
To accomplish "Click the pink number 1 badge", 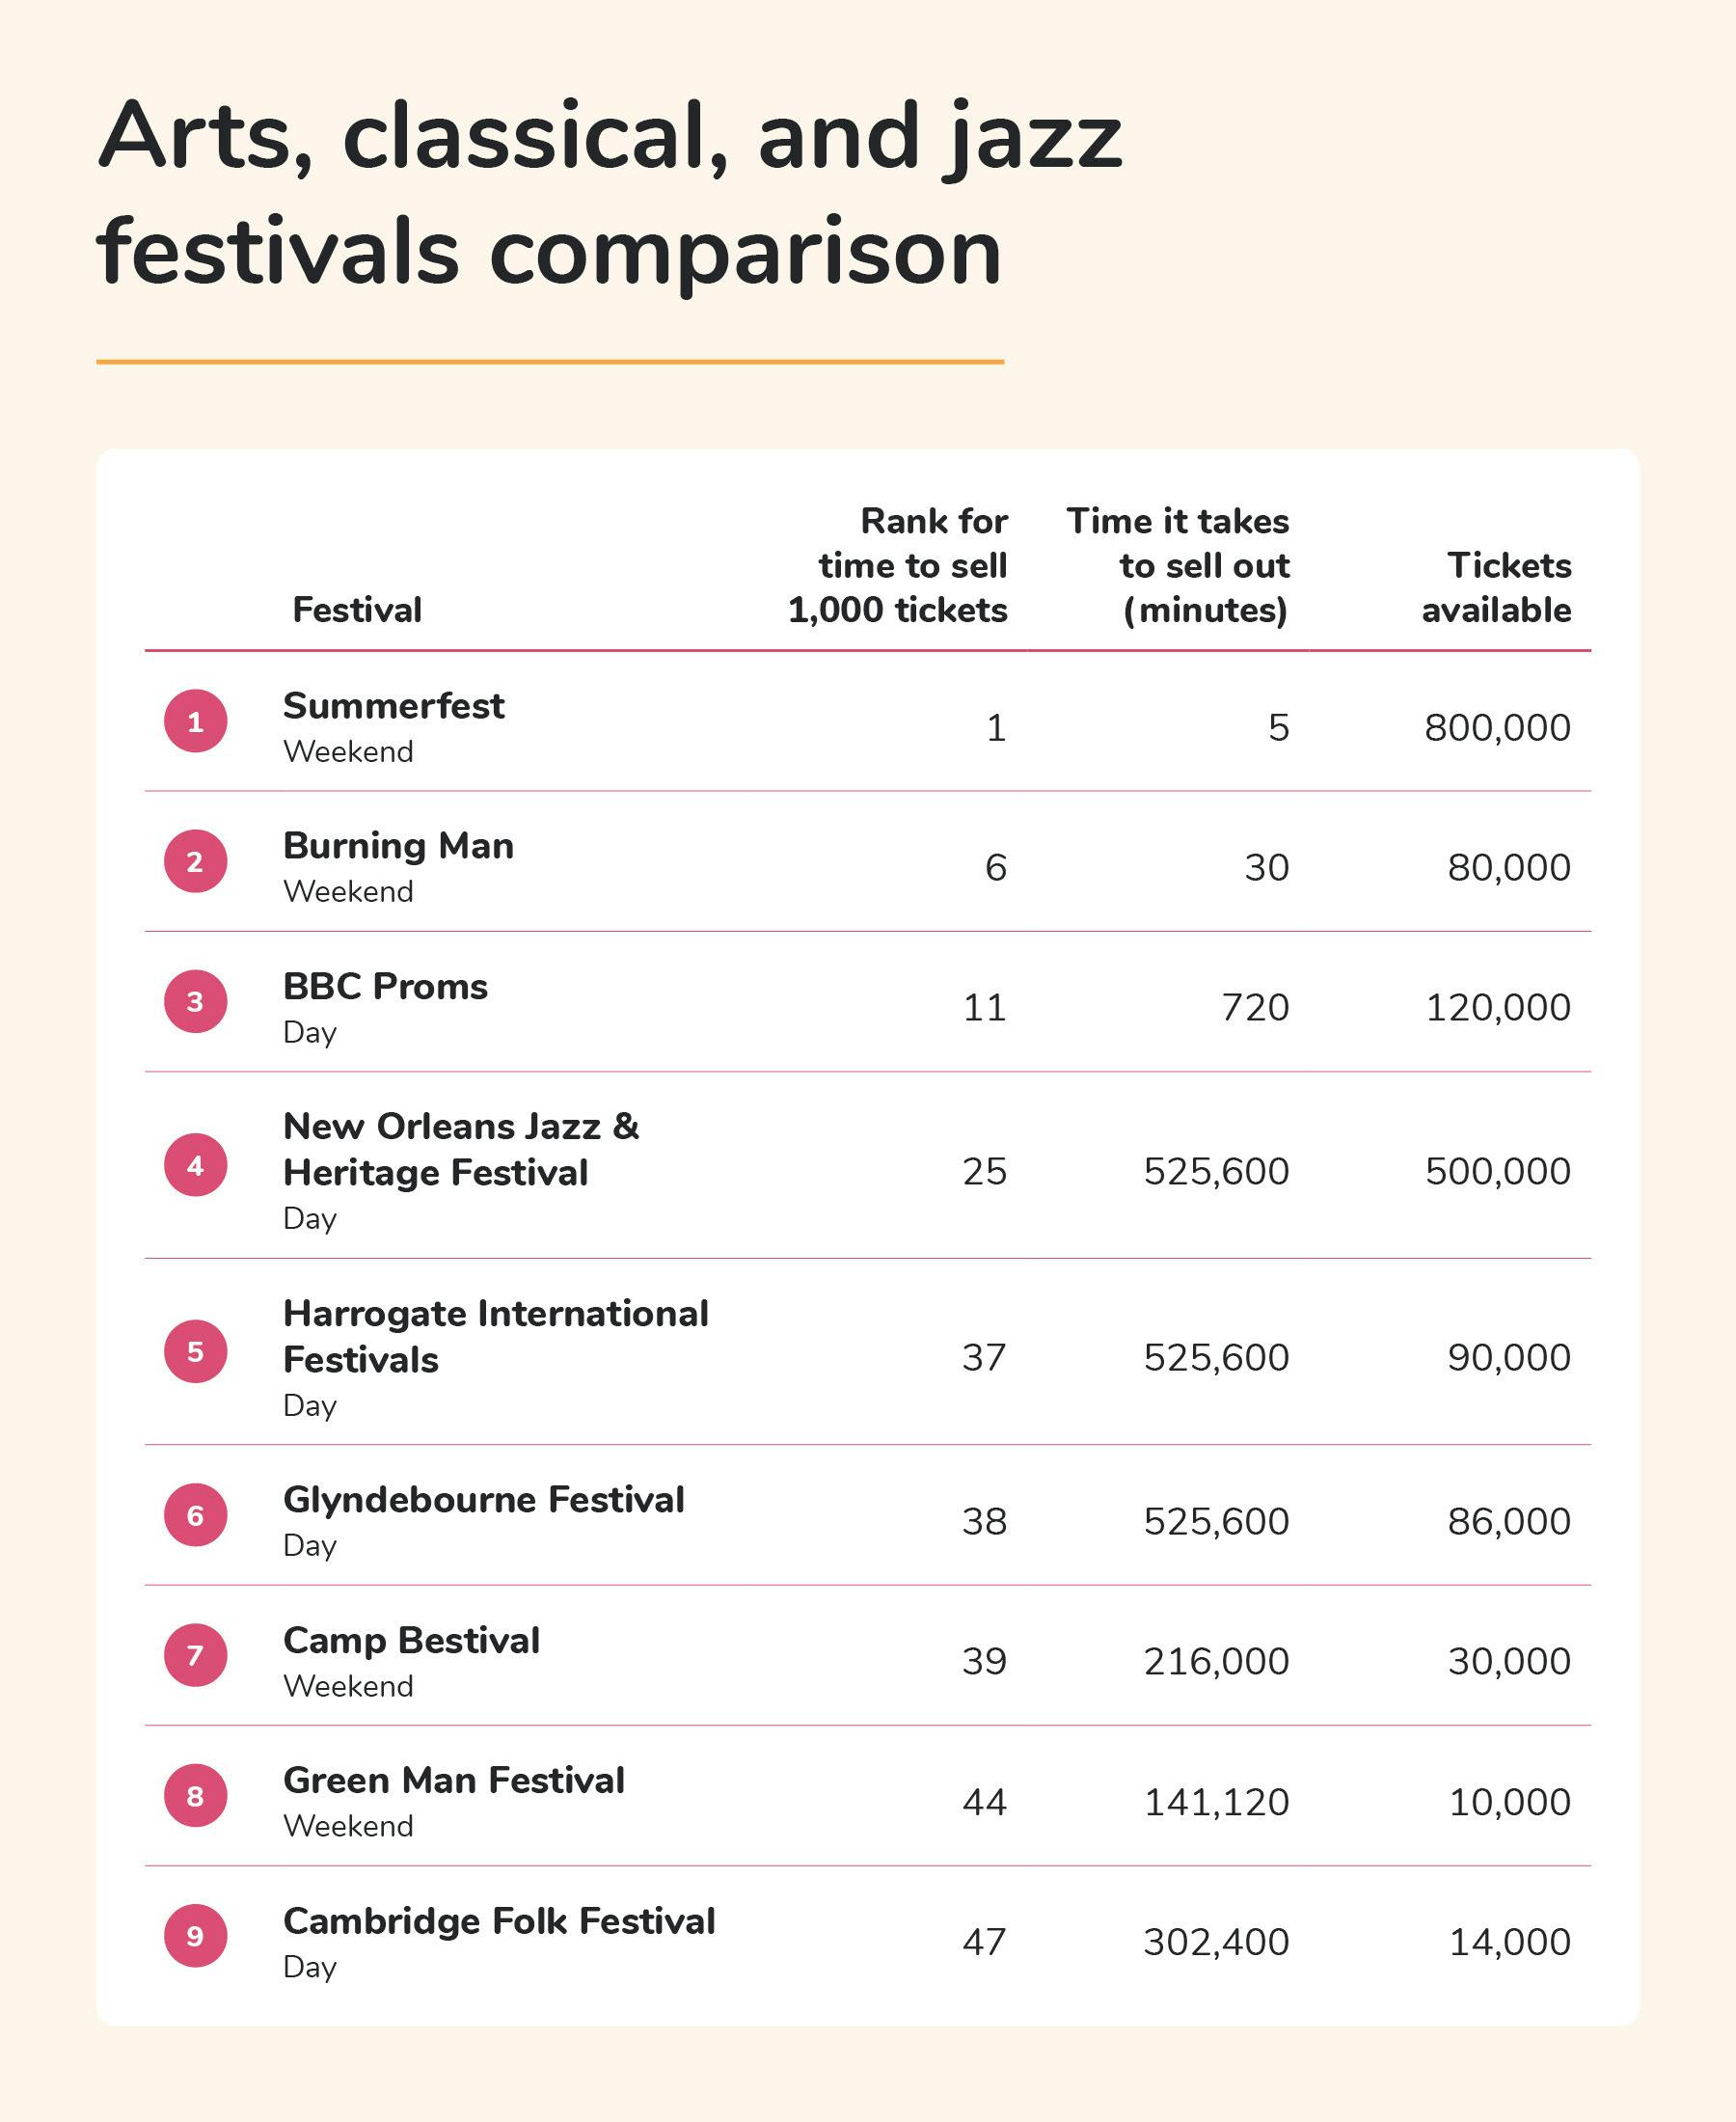I will click(195, 721).
